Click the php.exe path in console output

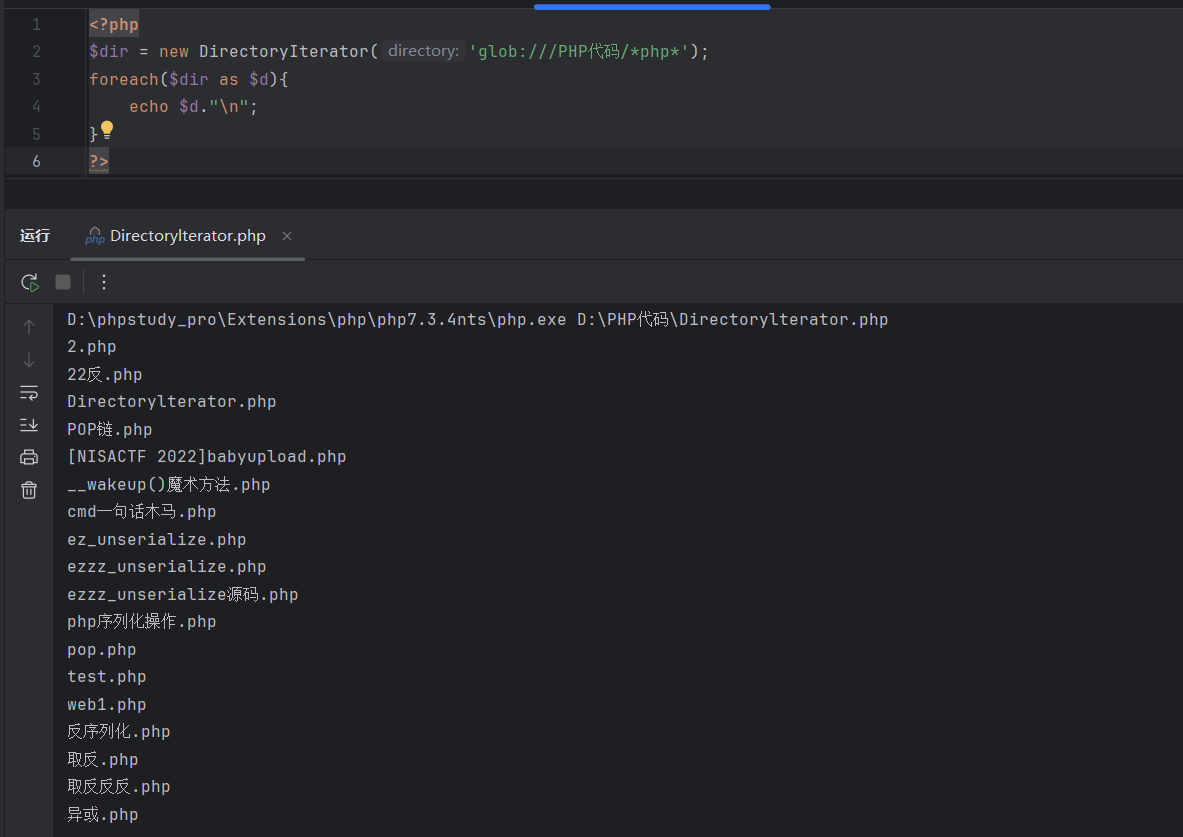[320, 320]
